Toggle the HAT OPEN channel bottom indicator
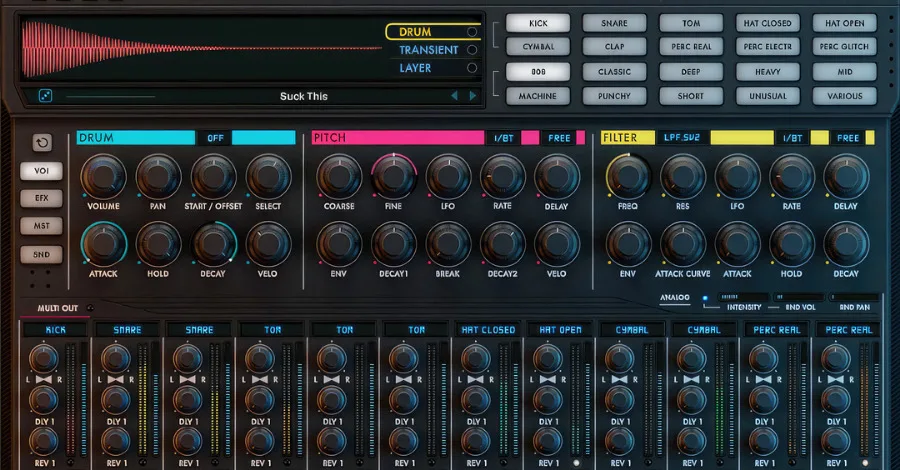 pos(576,463)
